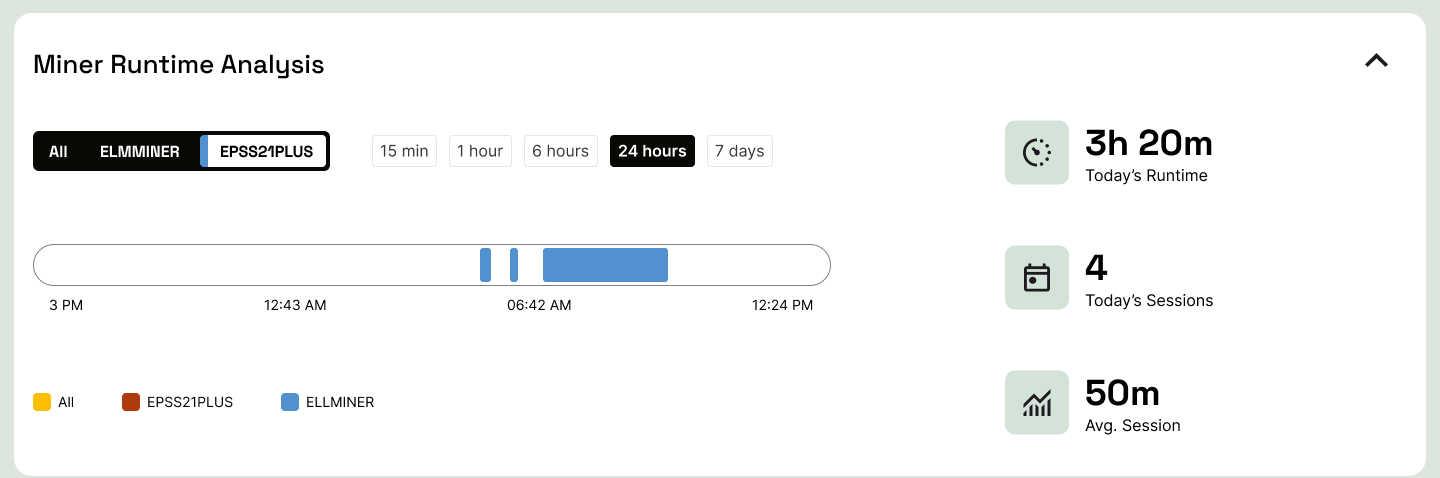
Task: Select the All miners filter
Action: pos(58,152)
